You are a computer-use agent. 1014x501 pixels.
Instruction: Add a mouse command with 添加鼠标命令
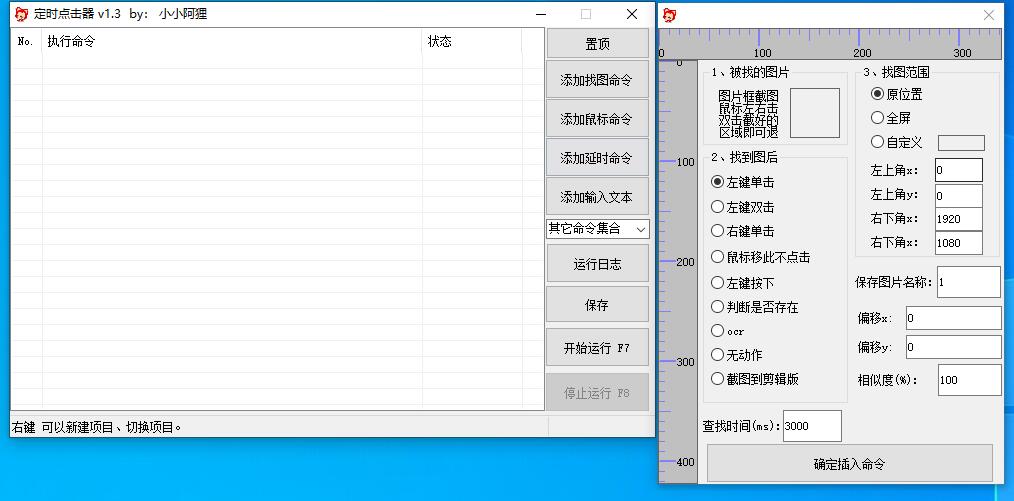(597, 119)
